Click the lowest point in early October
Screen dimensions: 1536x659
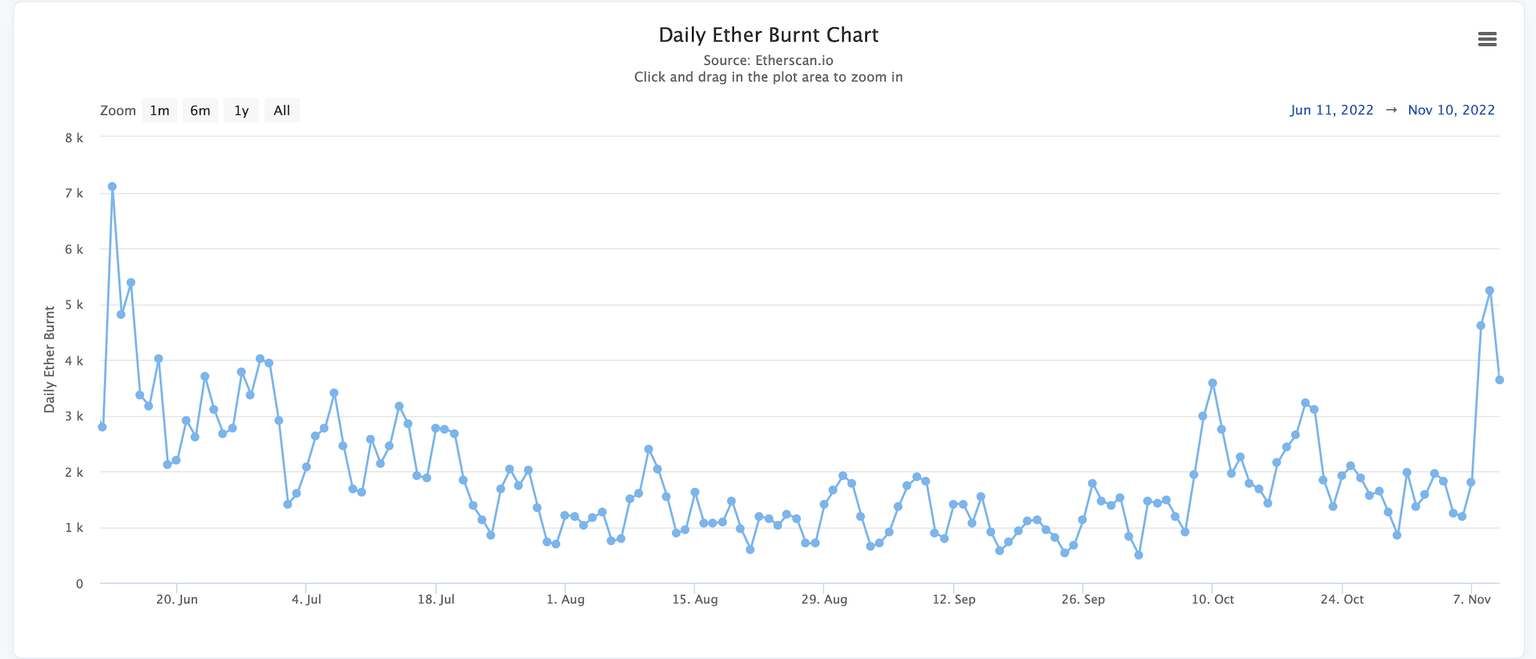pos(1138,555)
